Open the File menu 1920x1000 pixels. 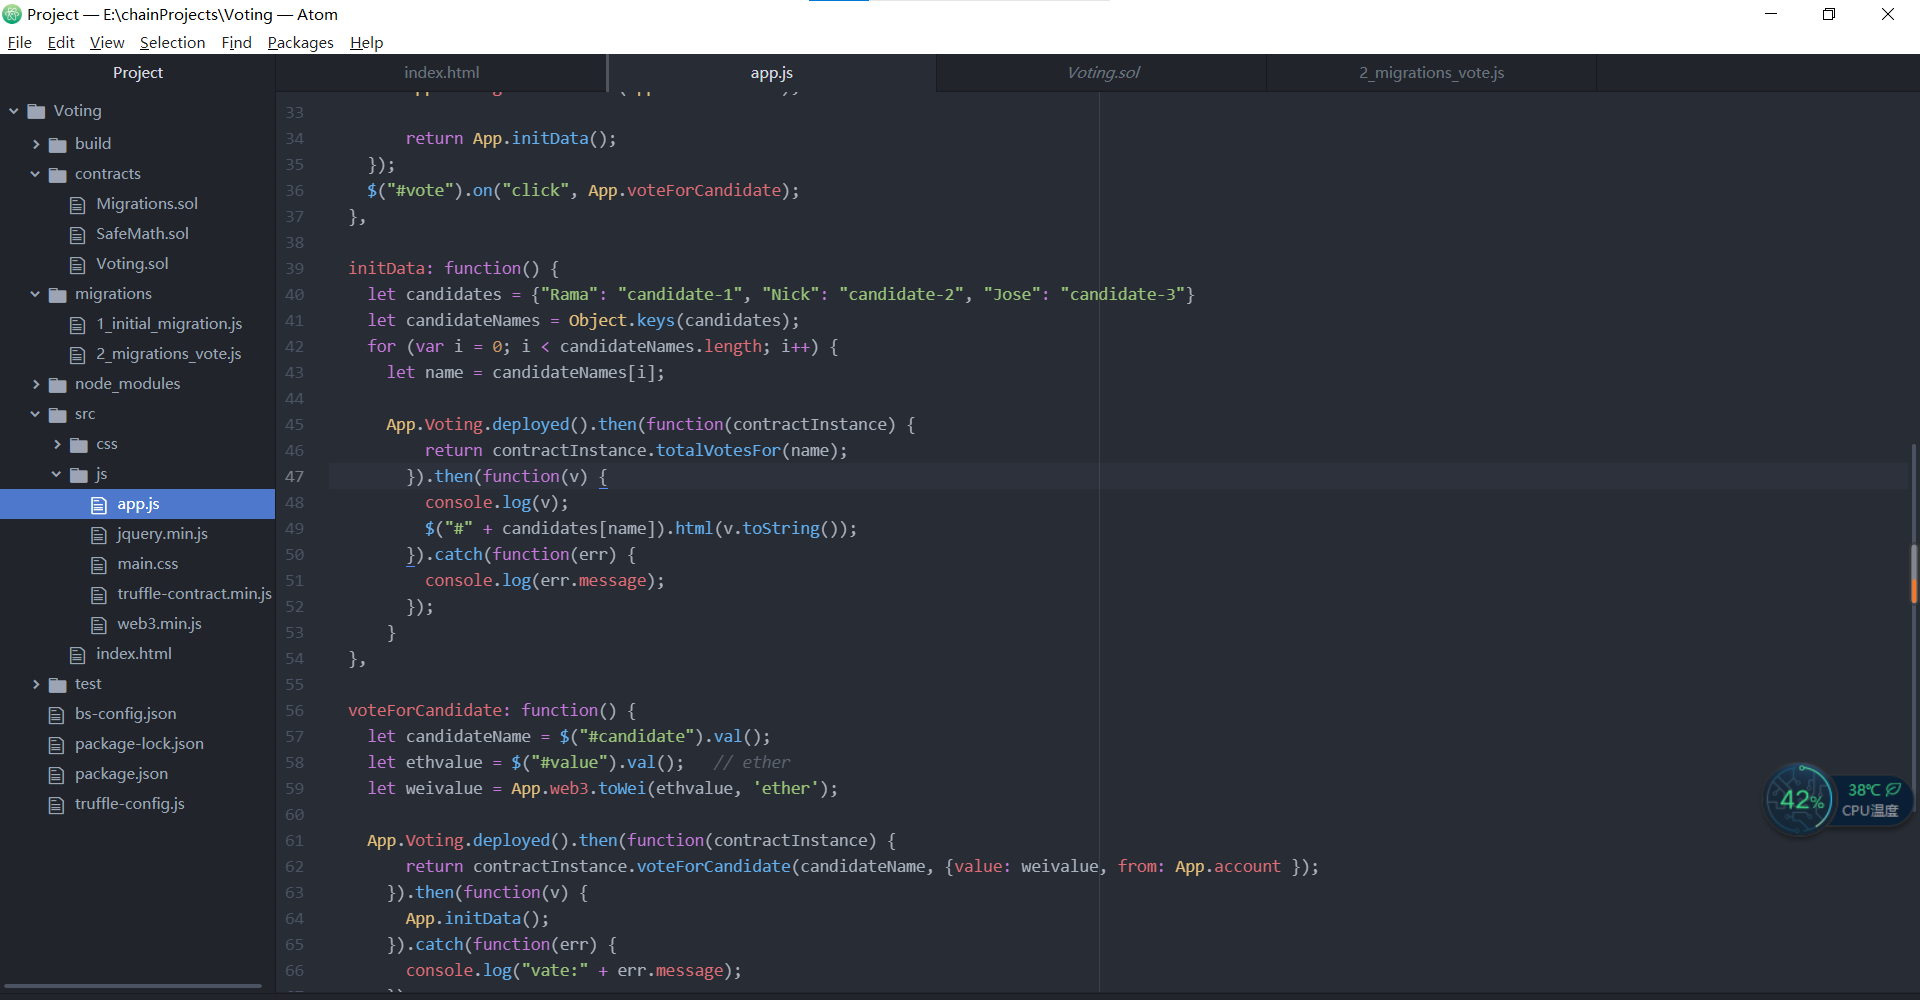point(20,42)
